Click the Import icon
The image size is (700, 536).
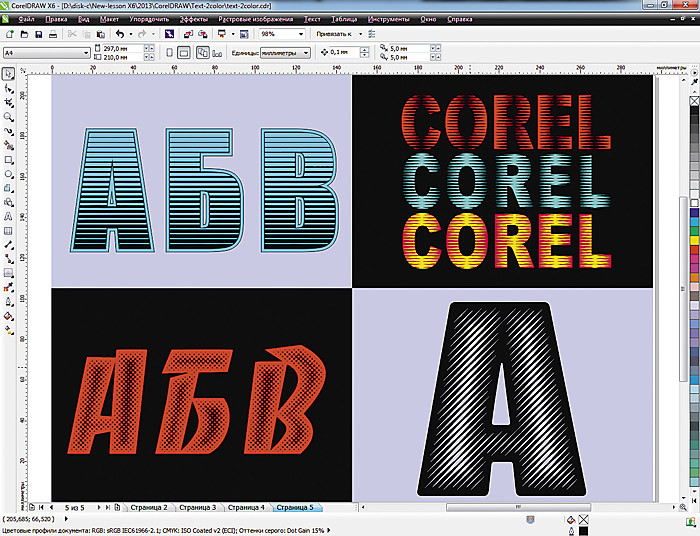(188, 34)
